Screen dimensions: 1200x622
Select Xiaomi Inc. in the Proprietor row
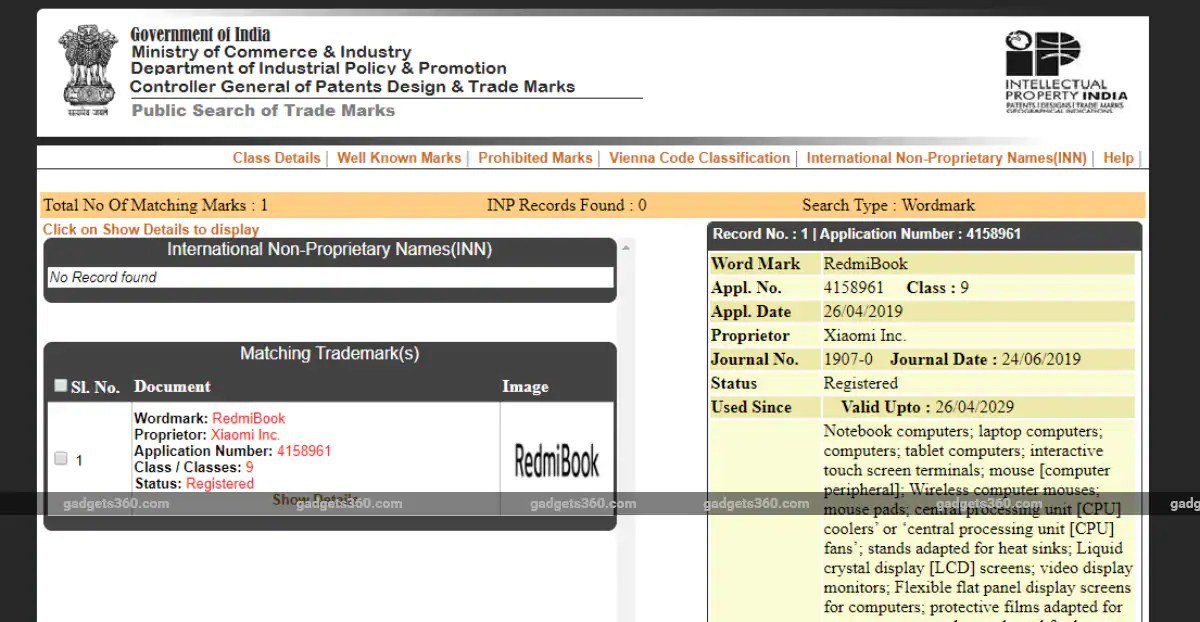tap(865, 336)
